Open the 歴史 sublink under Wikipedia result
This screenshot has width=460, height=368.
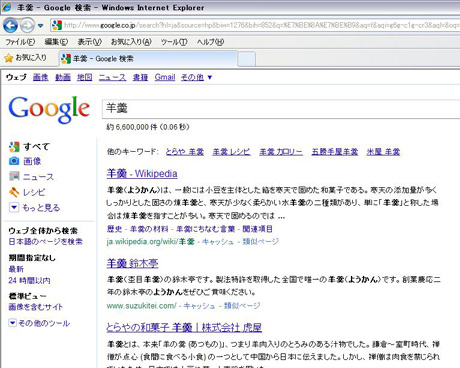coord(114,229)
